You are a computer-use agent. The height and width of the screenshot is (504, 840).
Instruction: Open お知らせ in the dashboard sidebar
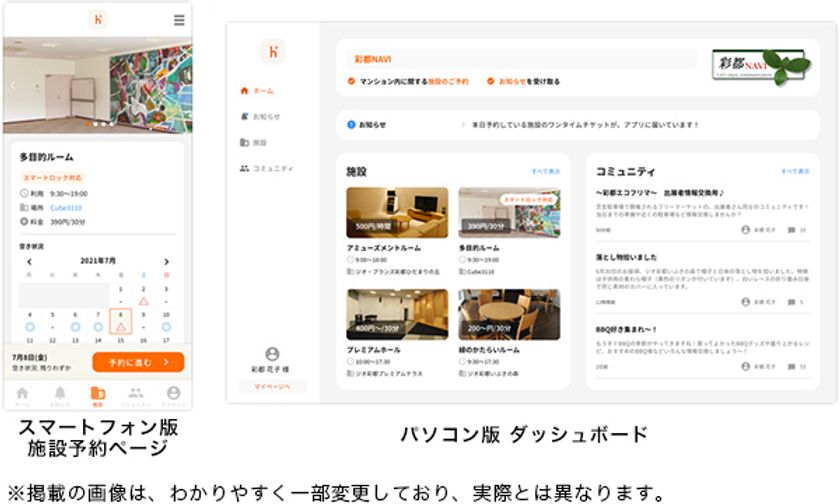point(260,116)
